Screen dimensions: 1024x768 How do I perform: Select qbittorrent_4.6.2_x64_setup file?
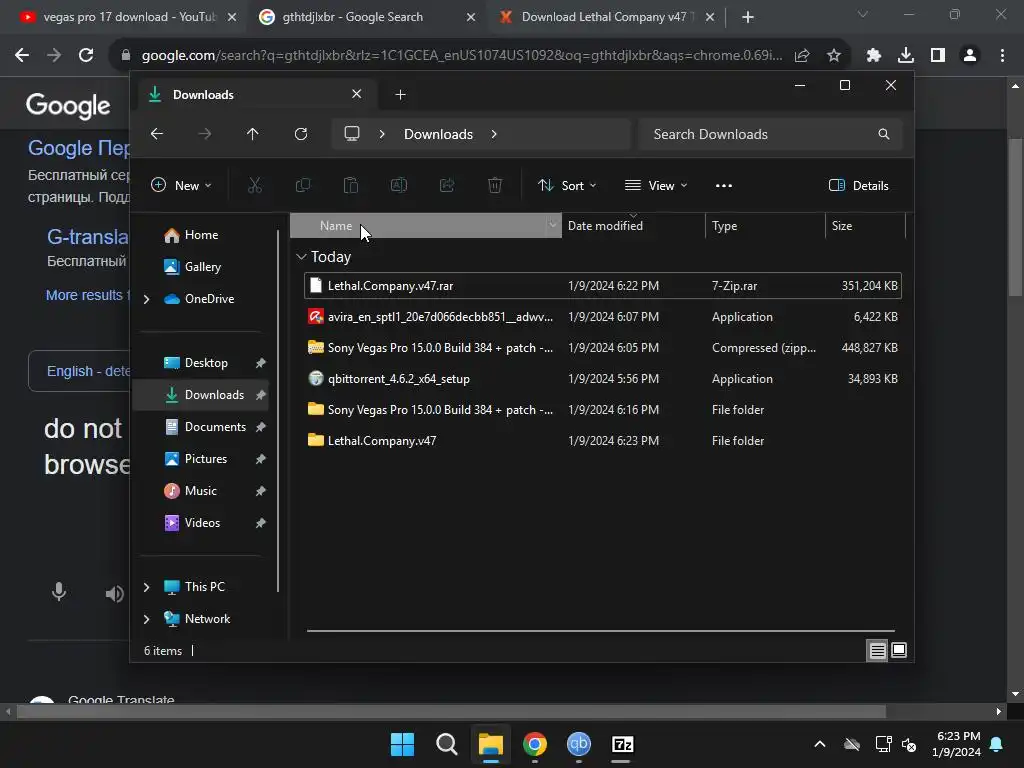603,379
